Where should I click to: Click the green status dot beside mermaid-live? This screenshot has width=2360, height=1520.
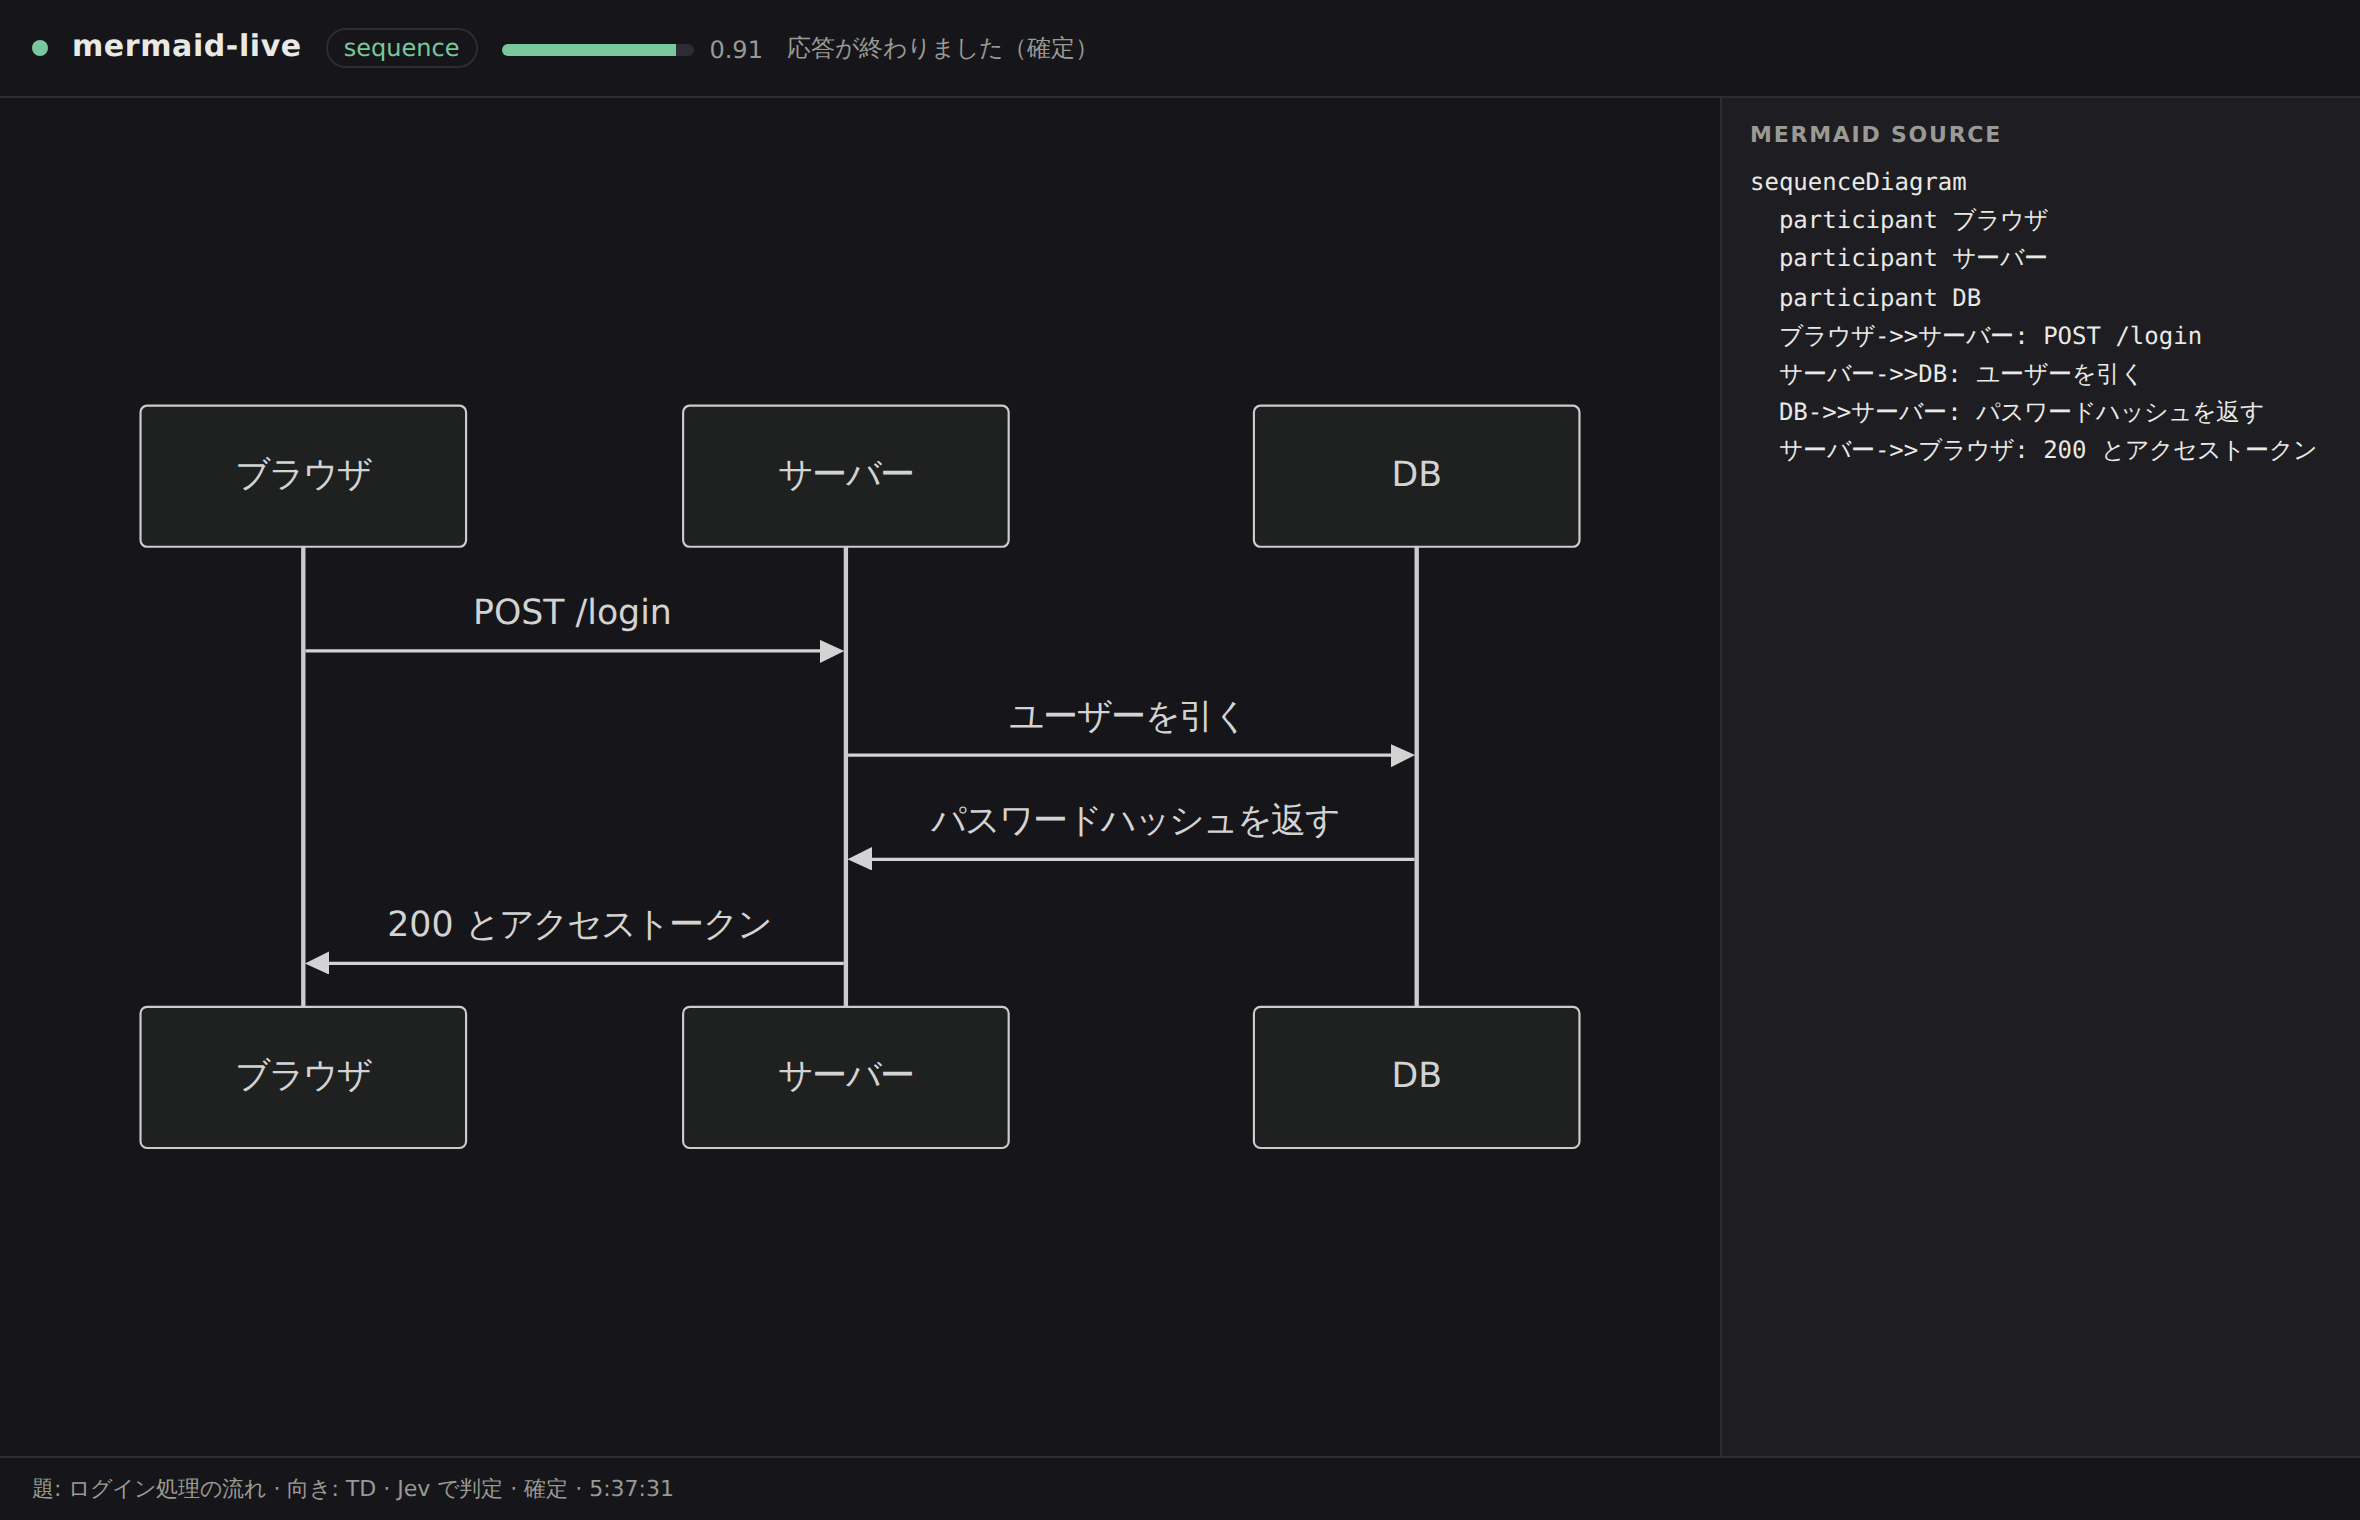[40, 48]
